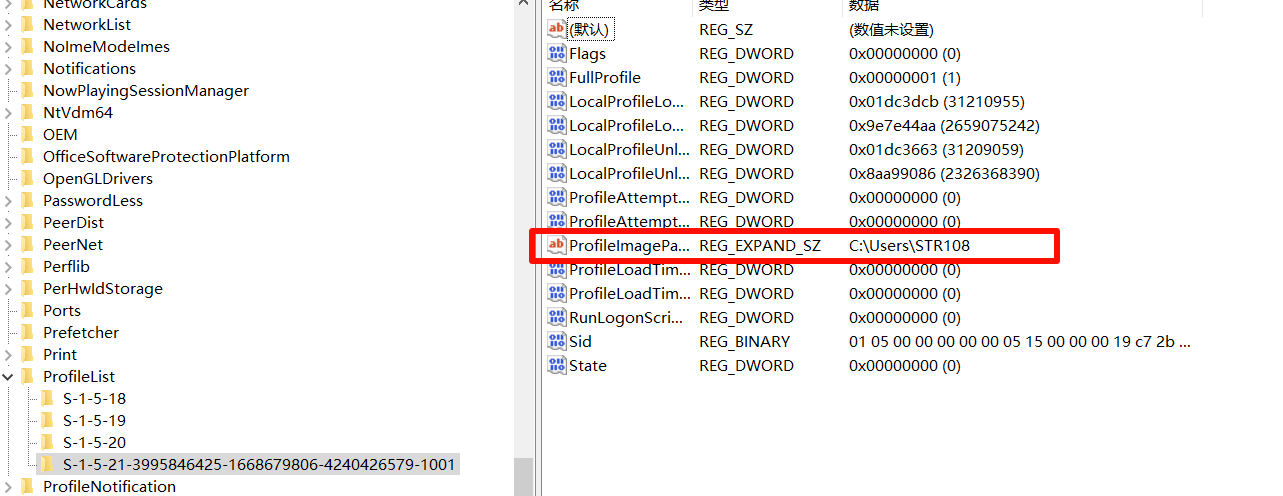This screenshot has height=496, width=1283.
Task: Click the ProfileImagePath string value icon
Action: point(557,246)
